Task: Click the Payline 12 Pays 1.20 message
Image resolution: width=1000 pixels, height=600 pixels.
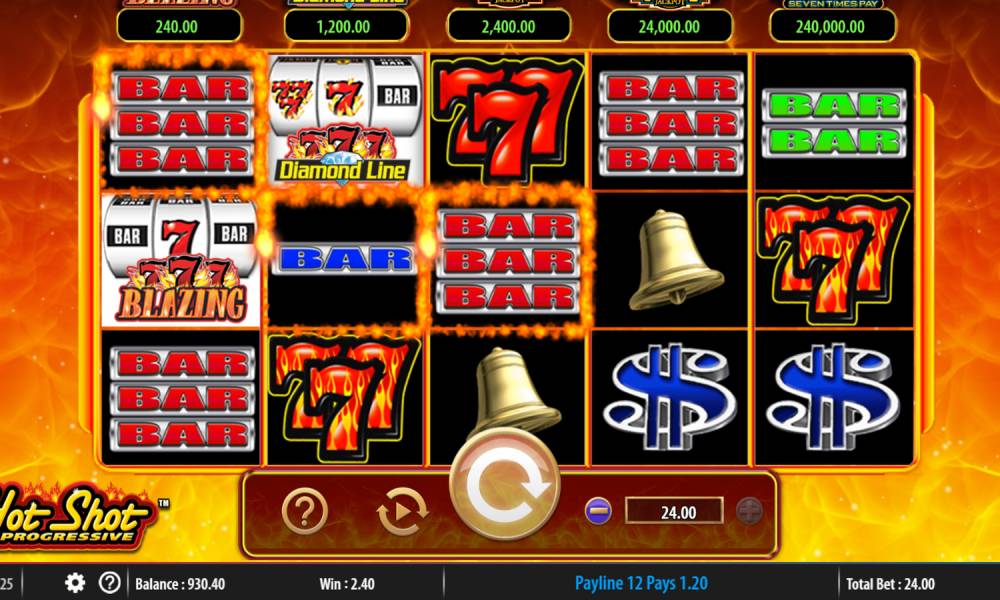Action: coord(641,583)
